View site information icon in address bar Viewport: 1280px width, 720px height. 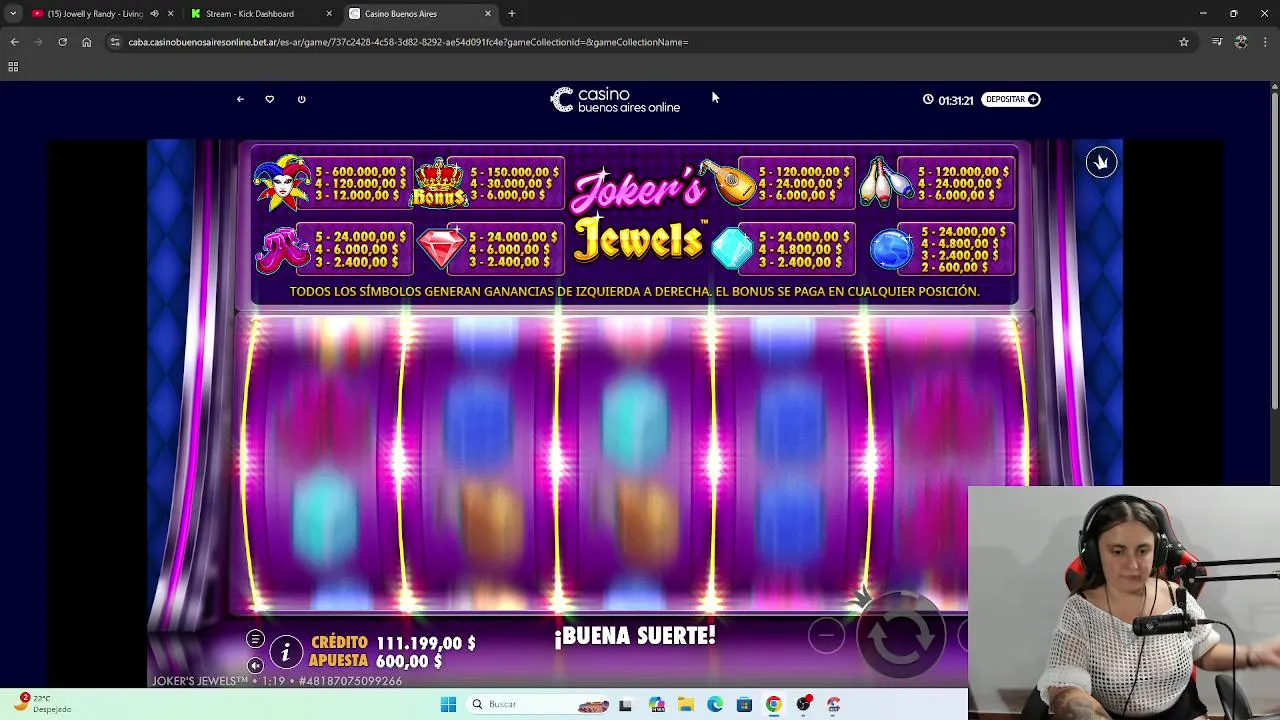point(115,42)
